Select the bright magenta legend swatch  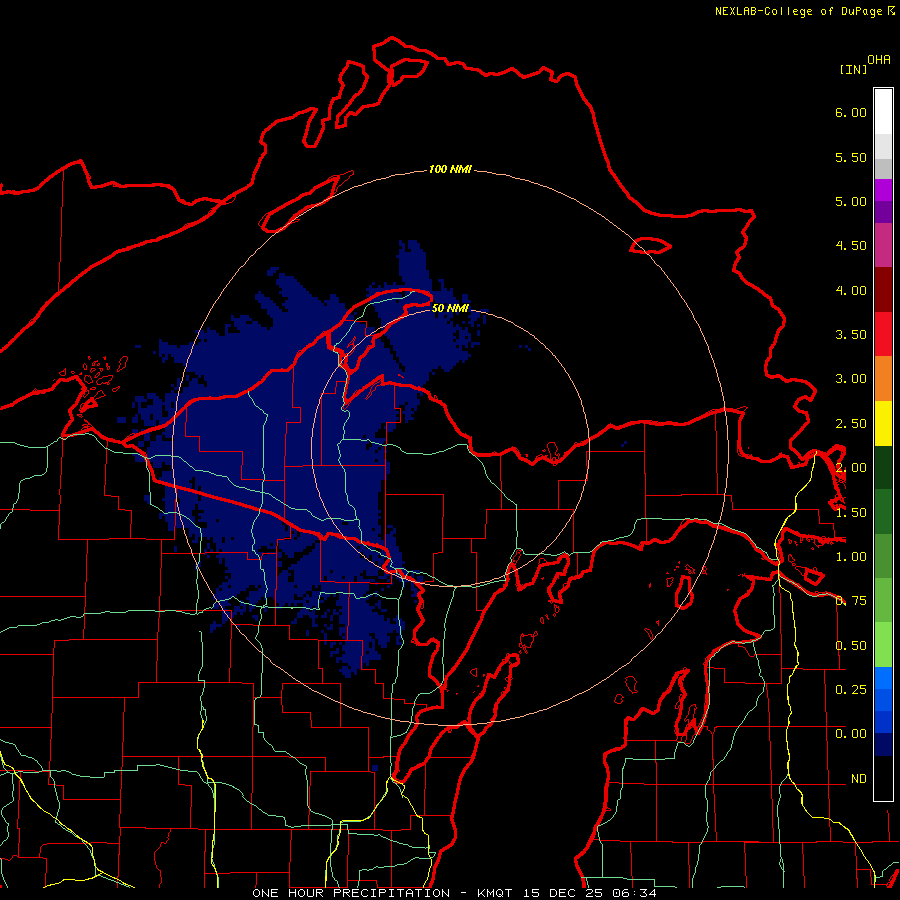point(883,190)
